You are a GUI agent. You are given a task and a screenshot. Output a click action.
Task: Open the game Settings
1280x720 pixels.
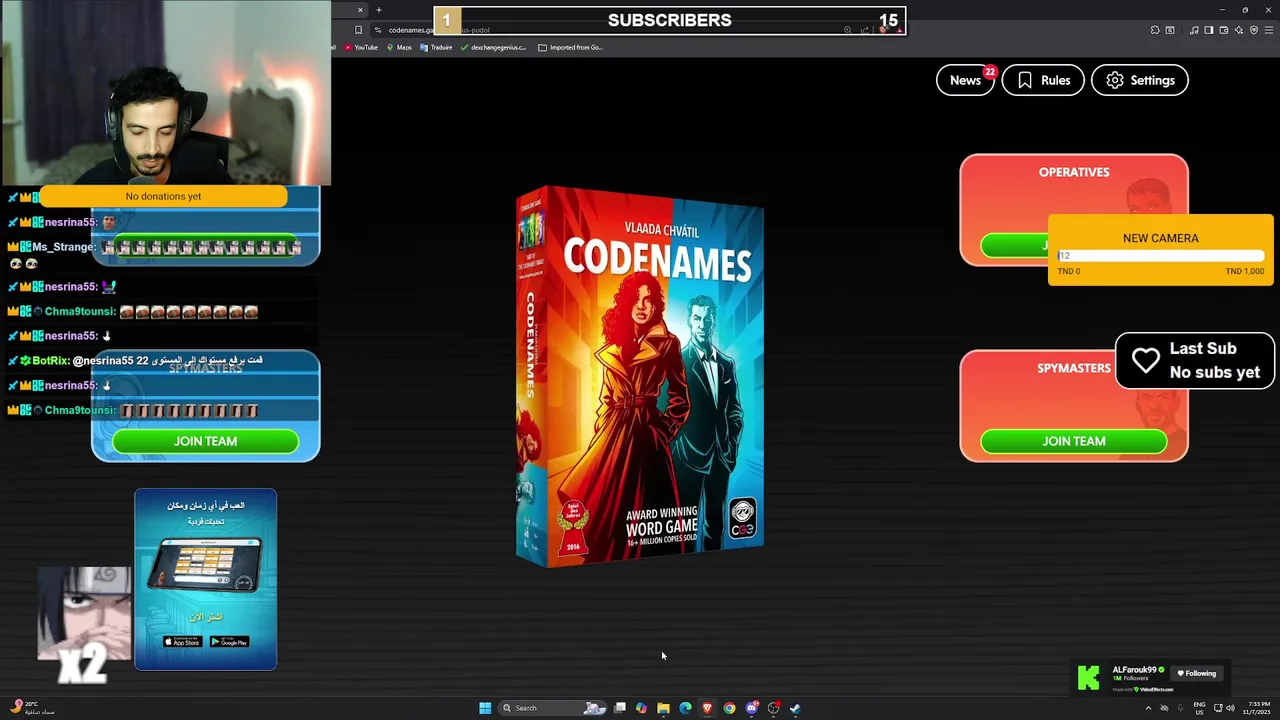pos(1140,80)
